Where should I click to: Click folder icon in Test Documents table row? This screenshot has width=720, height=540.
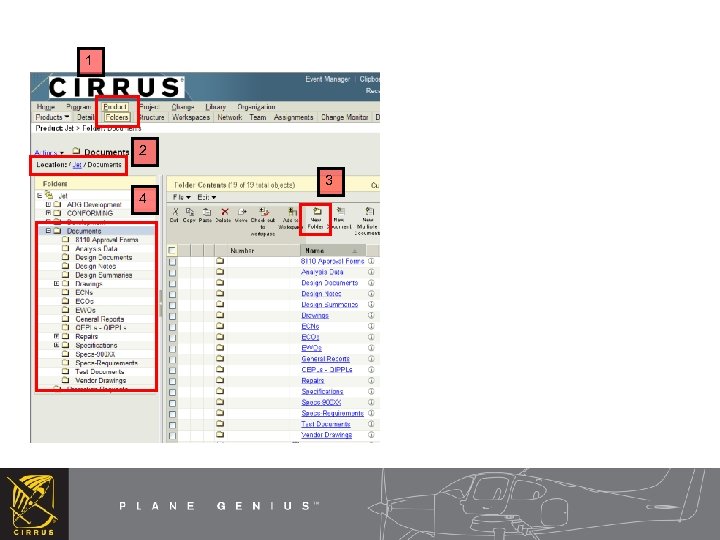coord(220,423)
